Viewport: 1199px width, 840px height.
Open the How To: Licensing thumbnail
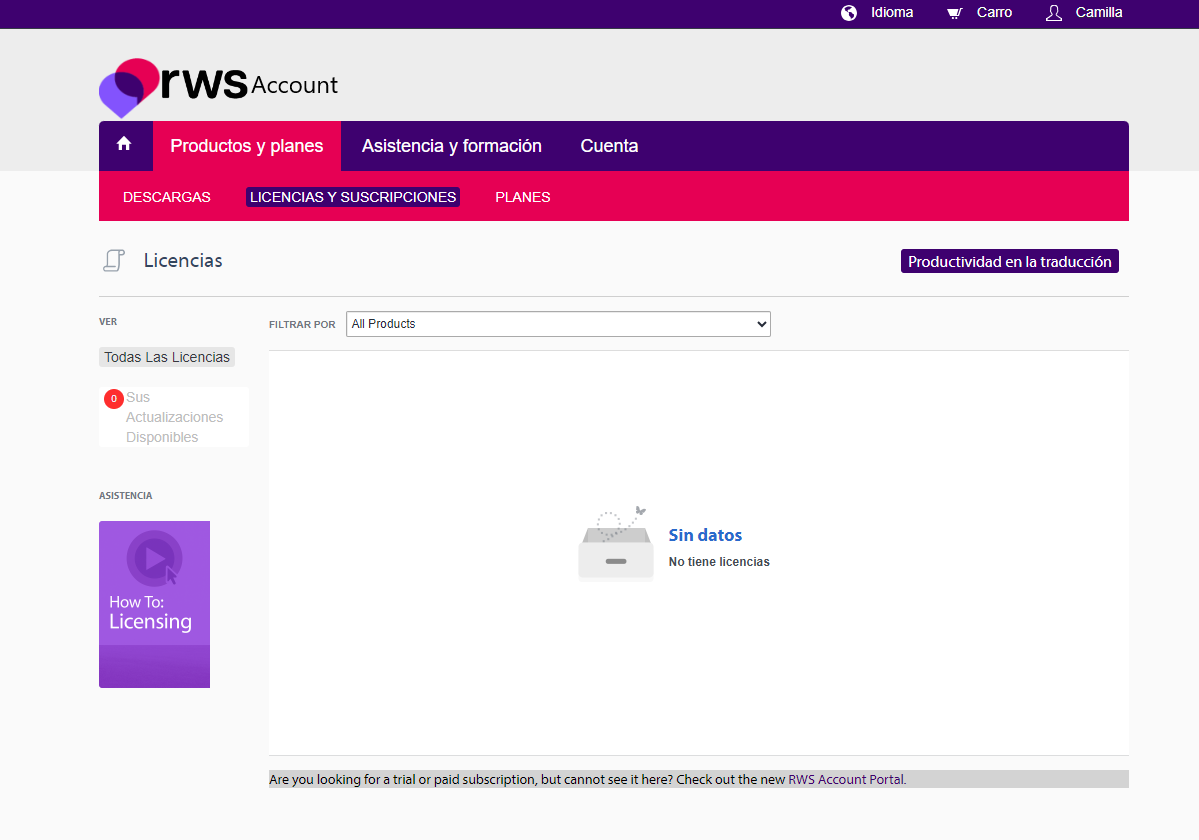tap(154, 604)
